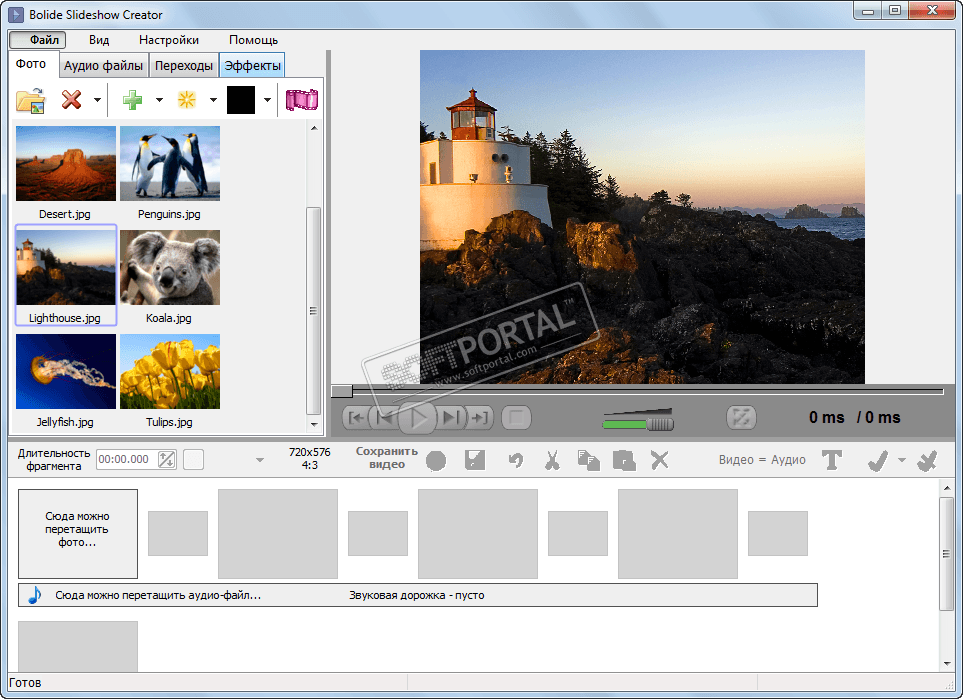Click the photo list scroll down arrow
The height and width of the screenshot is (699, 963).
314,424
